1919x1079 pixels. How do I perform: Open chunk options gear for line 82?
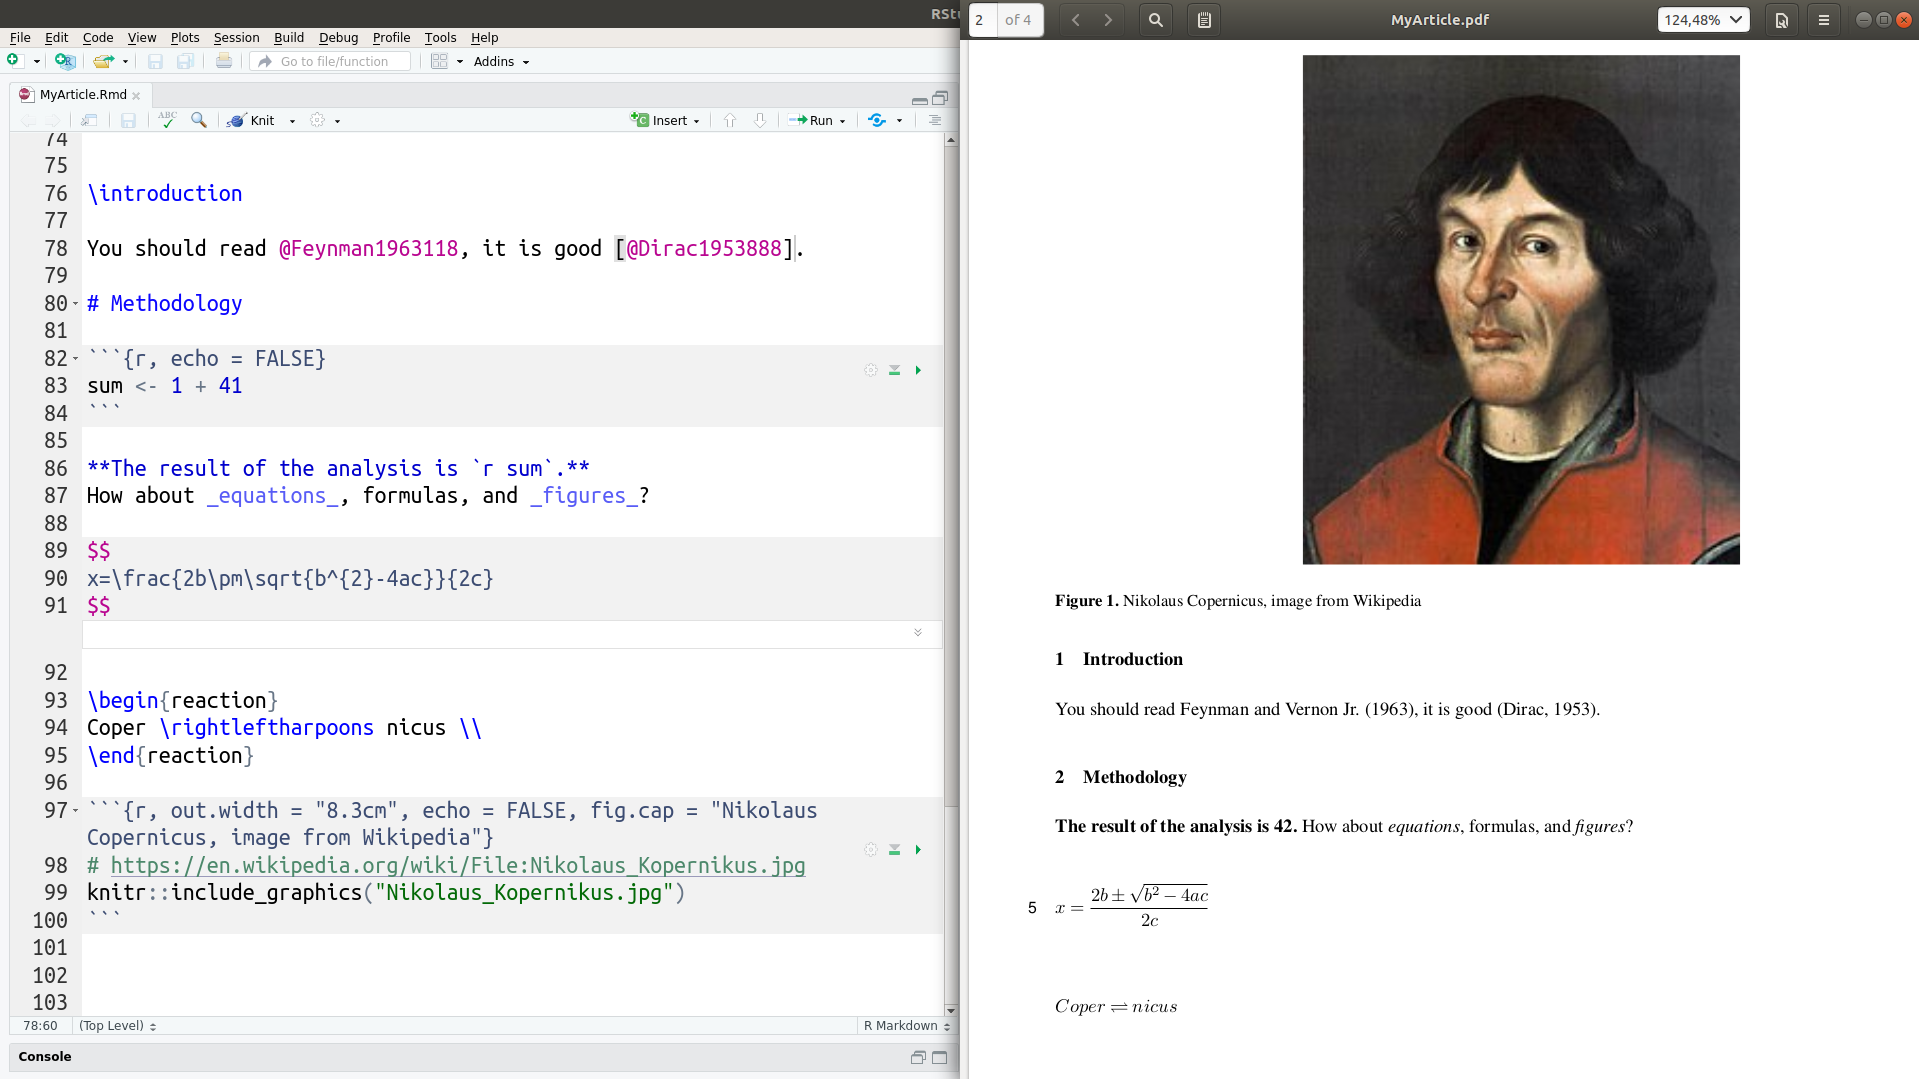tap(871, 370)
